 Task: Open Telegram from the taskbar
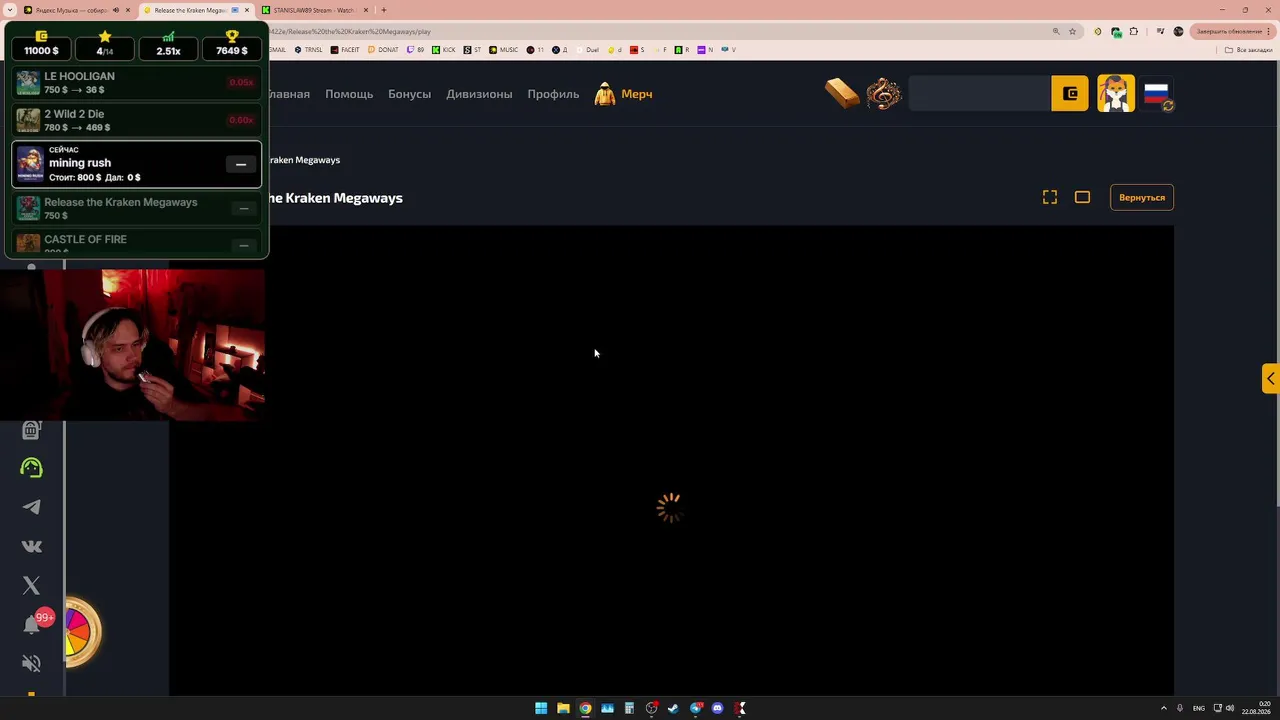click(x=695, y=708)
